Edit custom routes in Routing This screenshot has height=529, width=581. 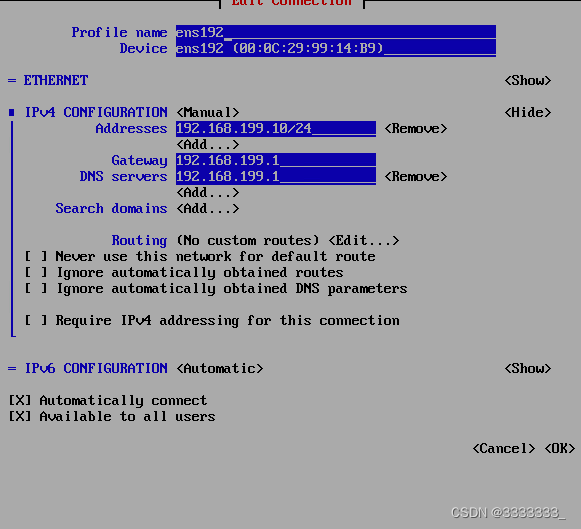(364, 240)
